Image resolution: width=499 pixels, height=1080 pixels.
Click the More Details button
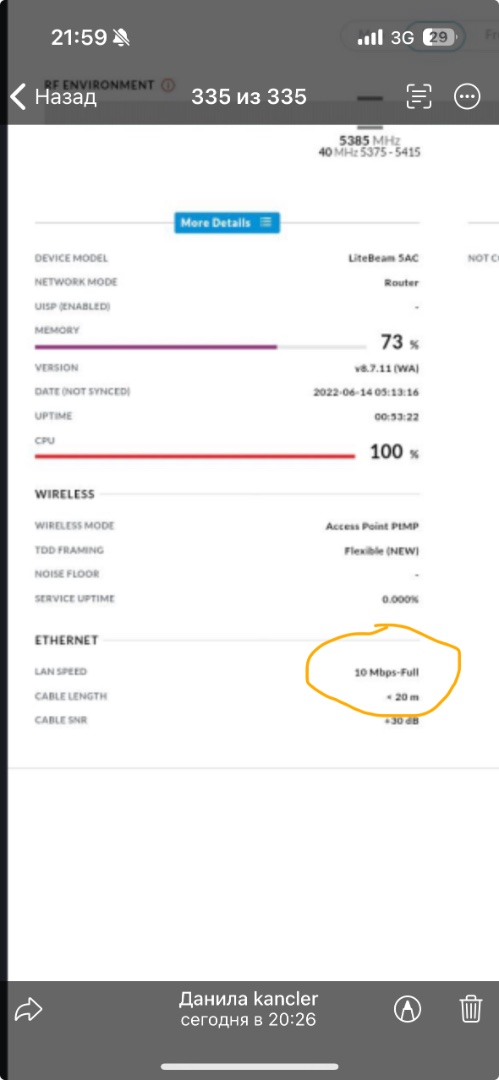(227, 222)
